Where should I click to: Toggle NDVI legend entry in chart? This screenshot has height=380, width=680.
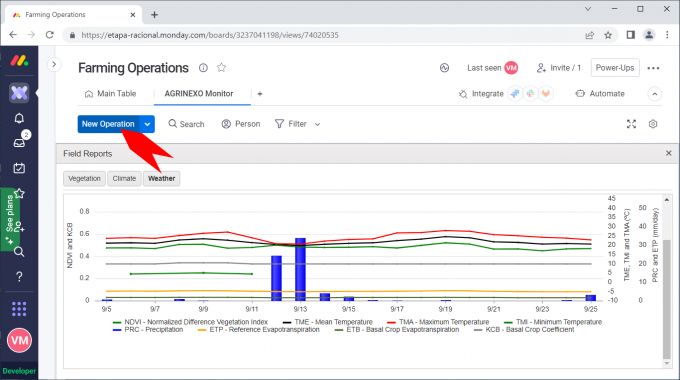tap(190, 322)
